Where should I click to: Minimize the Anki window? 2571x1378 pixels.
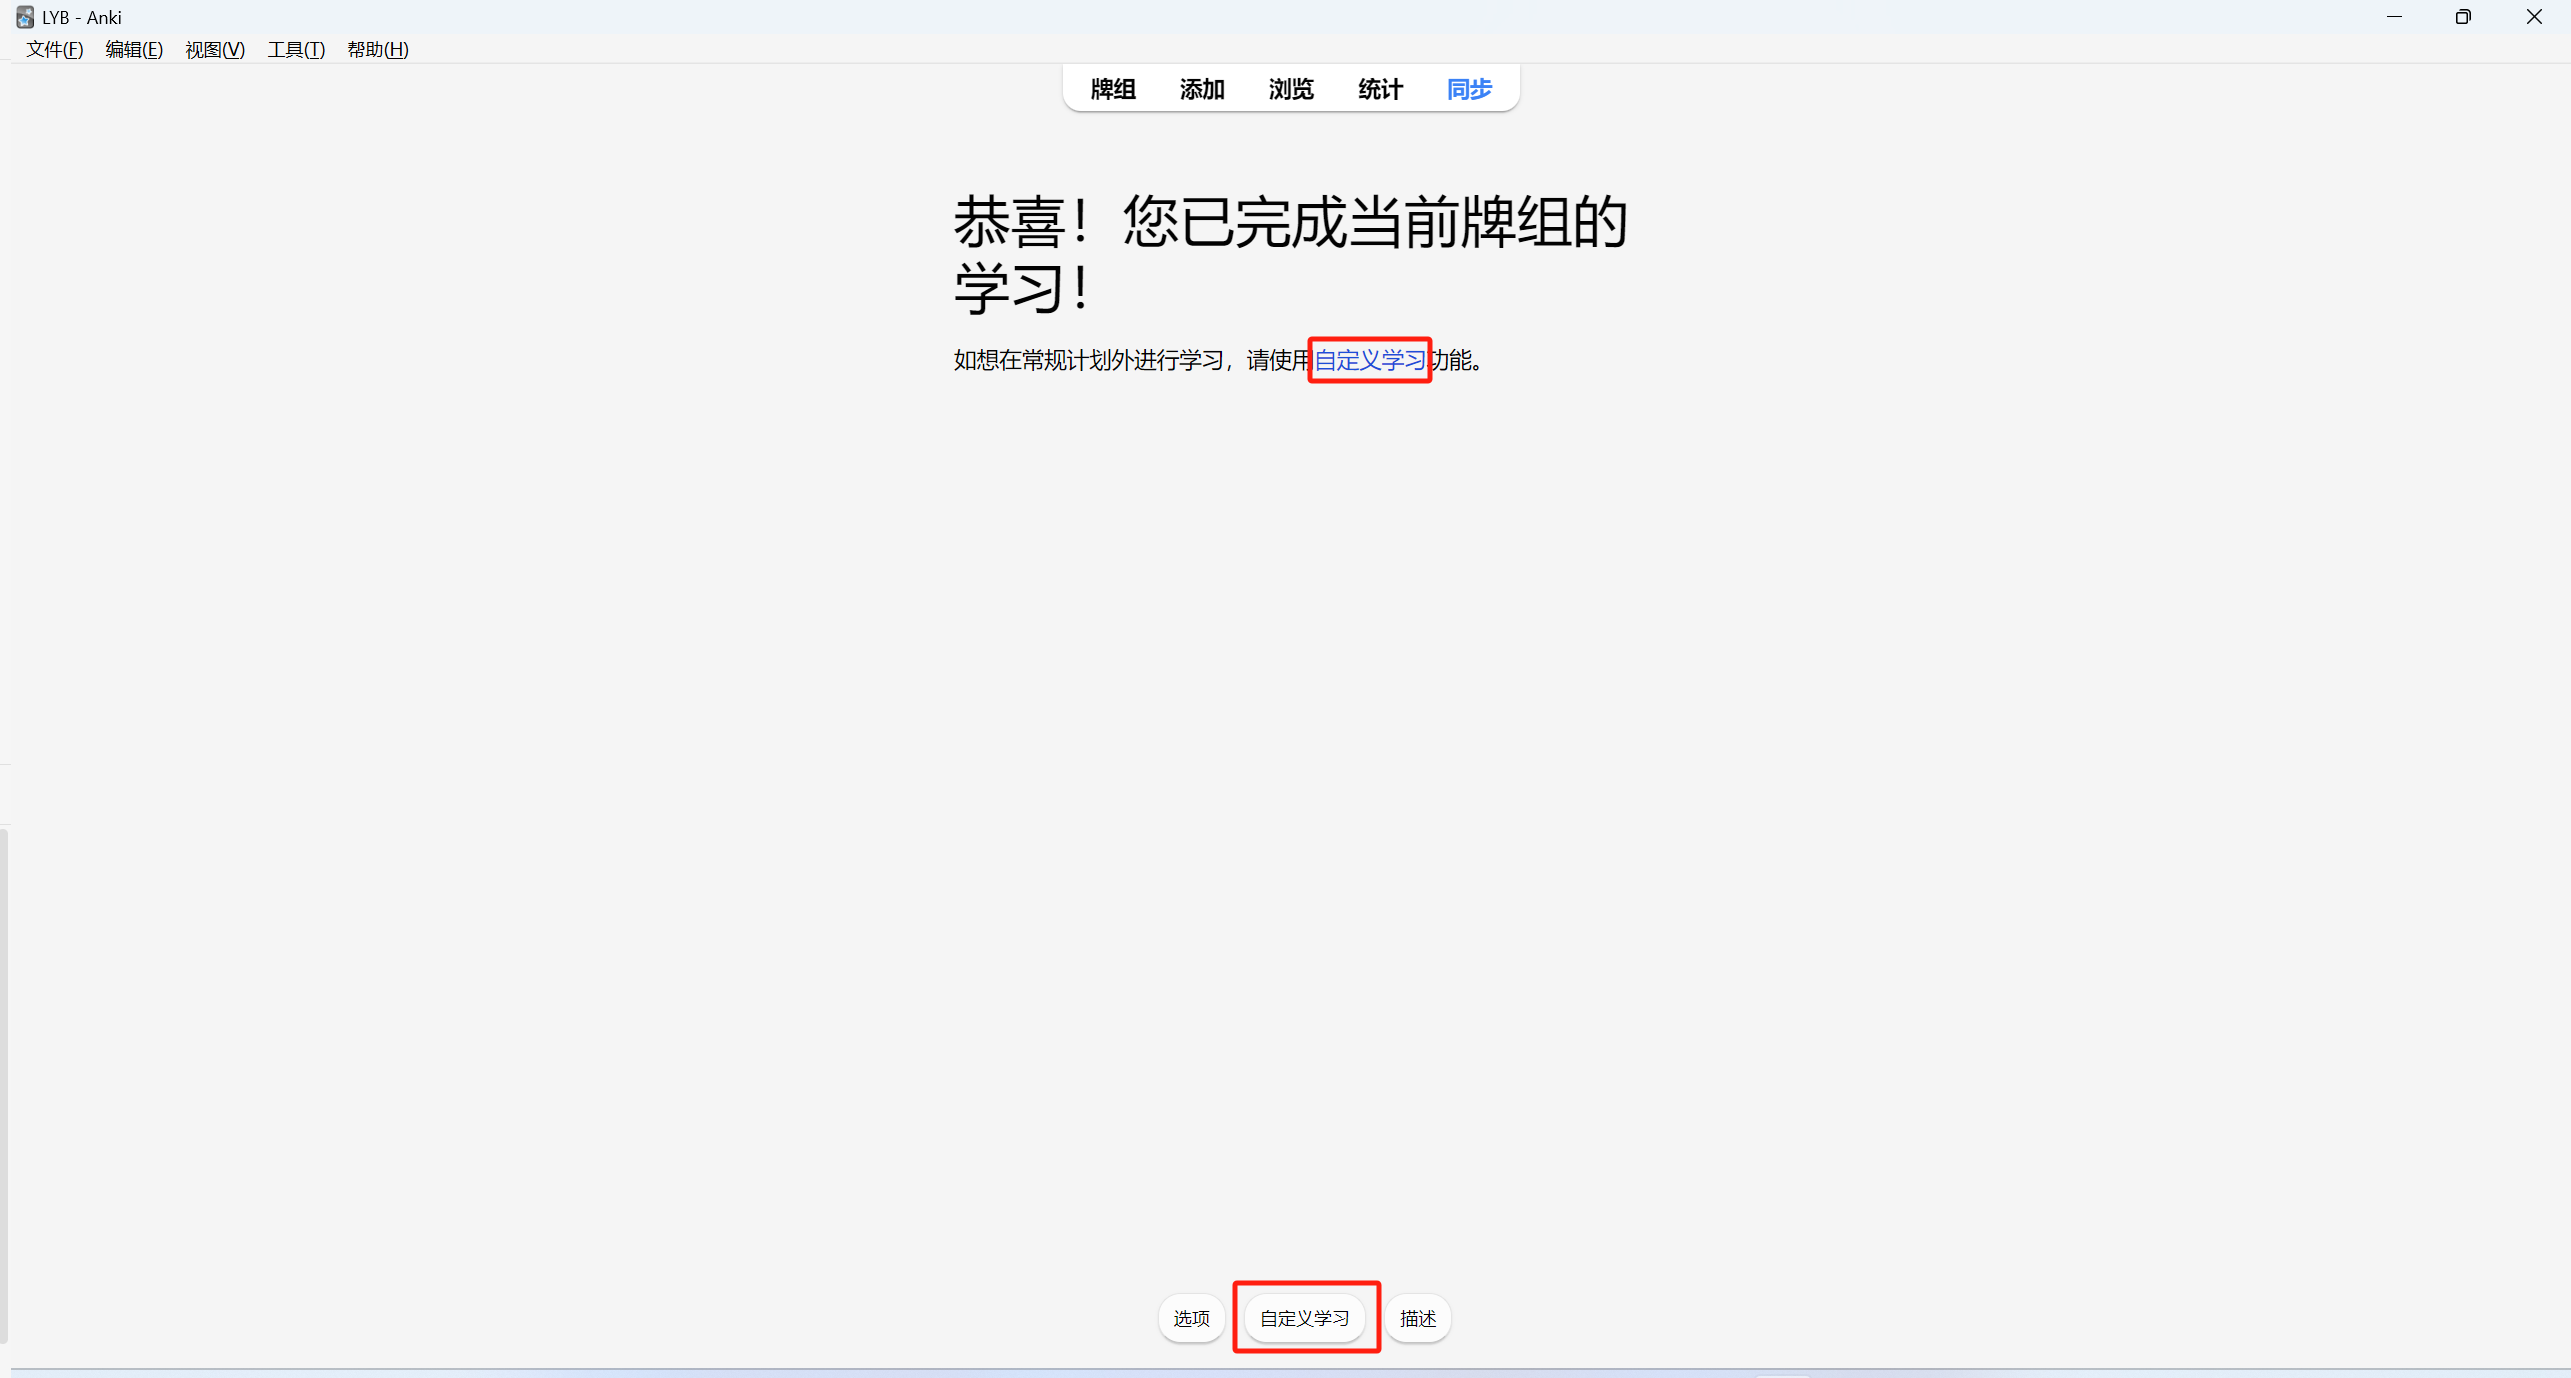point(2394,17)
